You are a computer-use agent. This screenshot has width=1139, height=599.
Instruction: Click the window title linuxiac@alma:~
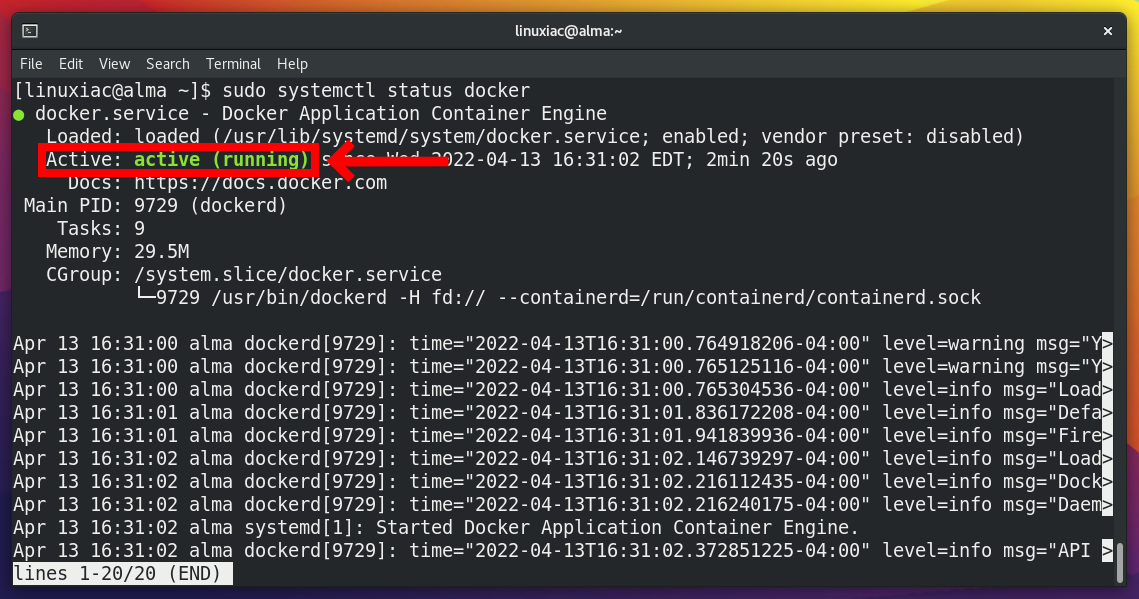click(x=569, y=30)
